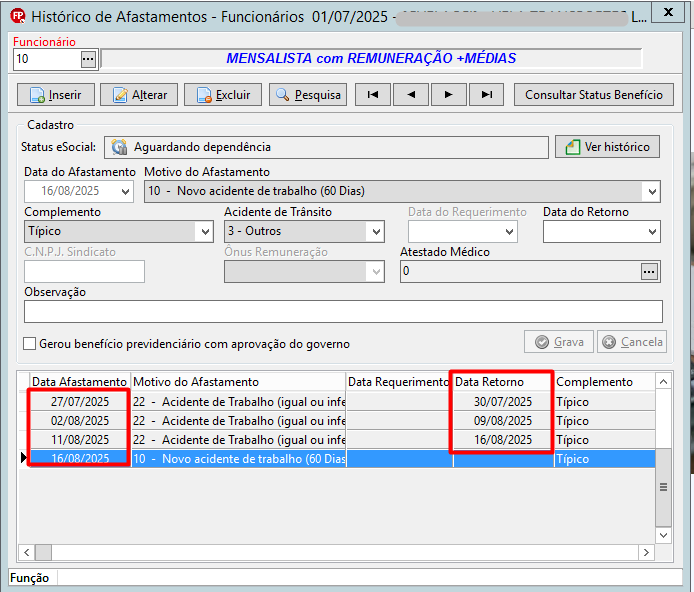Click the Excluir delete button
Image resolution: width=694 pixels, height=592 pixels.
(x=223, y=95)
